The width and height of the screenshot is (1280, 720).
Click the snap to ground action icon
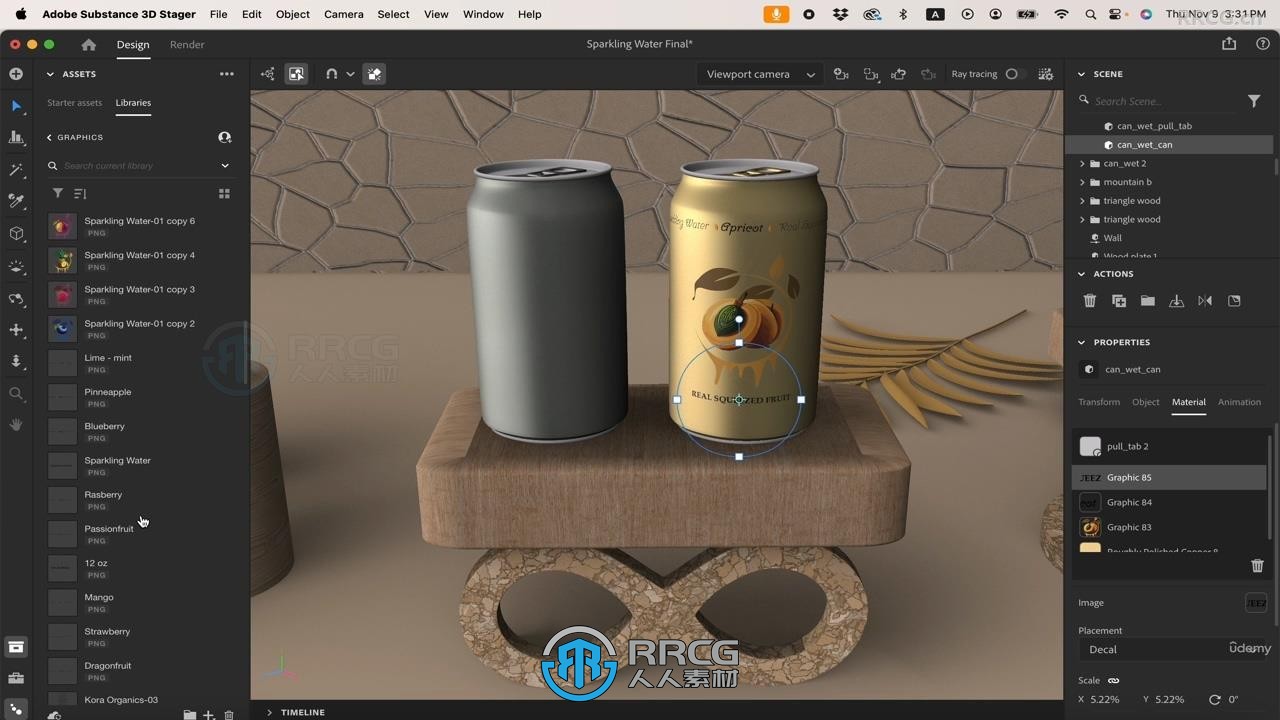1176,301
